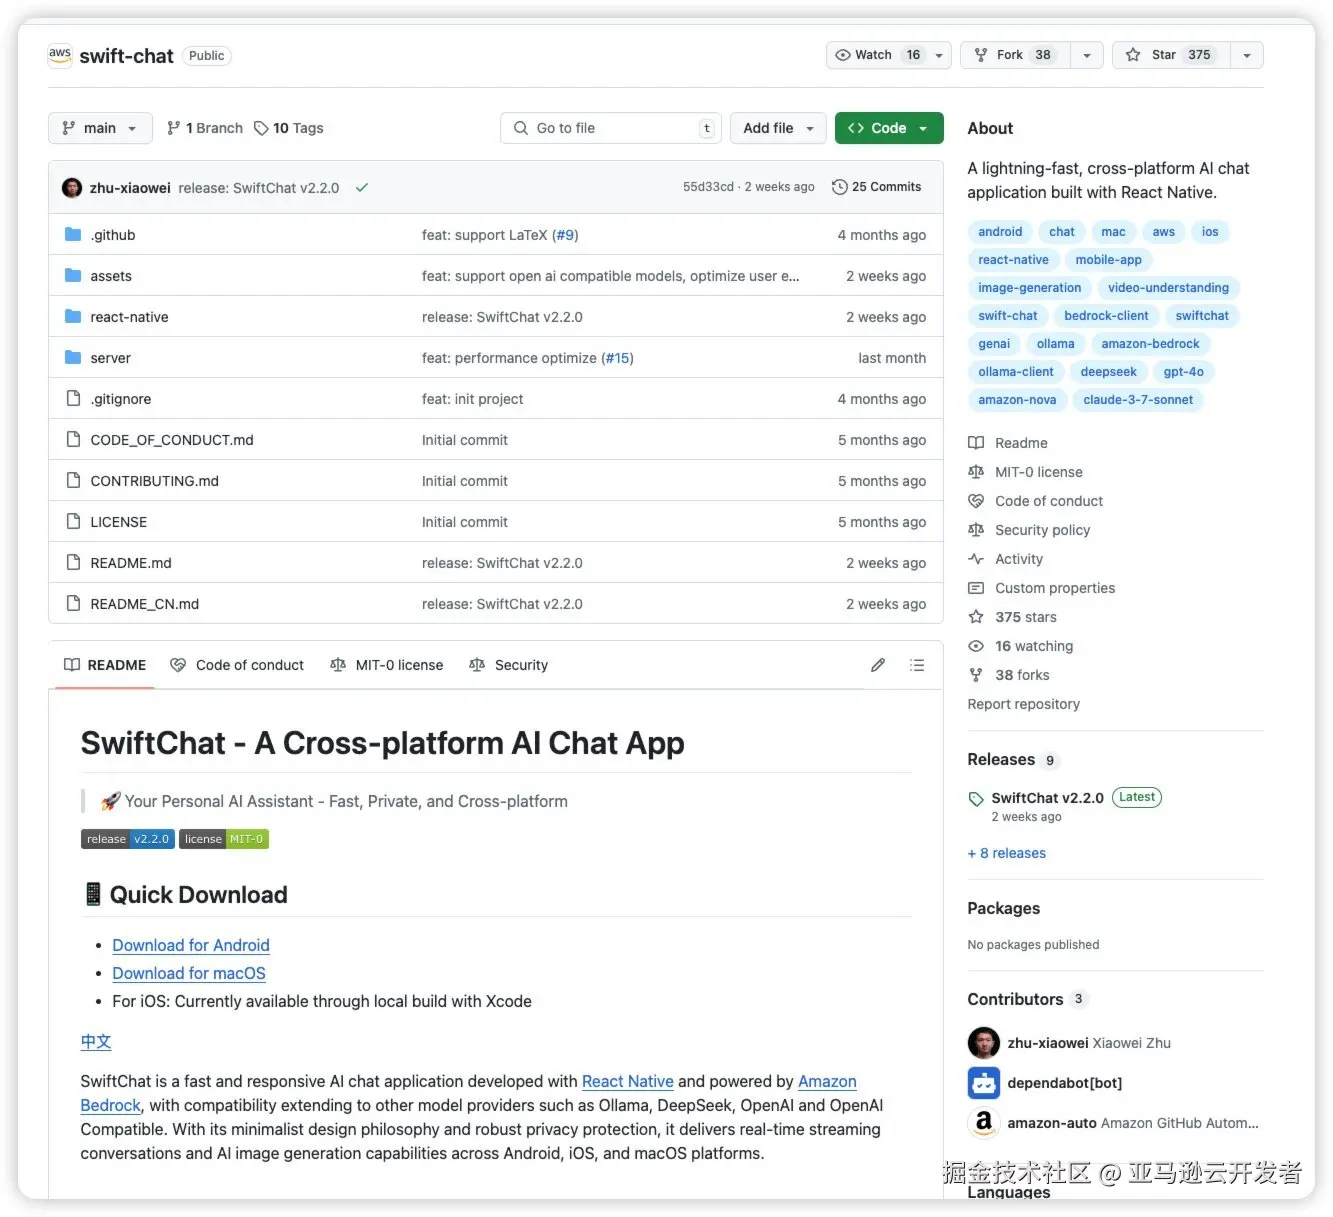Image resolution: width=1333 pixels, height=1217 pixels.
Task: Click the react-native folder icon
Action: tap(73, 317)
